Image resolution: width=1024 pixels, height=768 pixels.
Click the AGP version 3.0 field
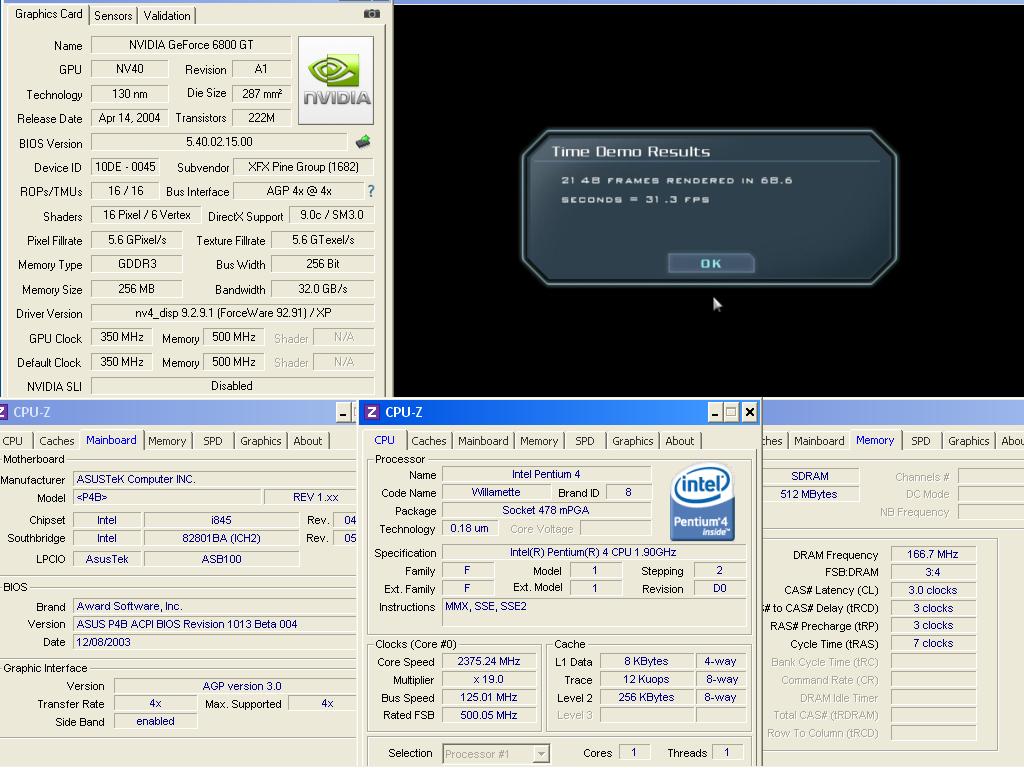[x=236, y=686]
